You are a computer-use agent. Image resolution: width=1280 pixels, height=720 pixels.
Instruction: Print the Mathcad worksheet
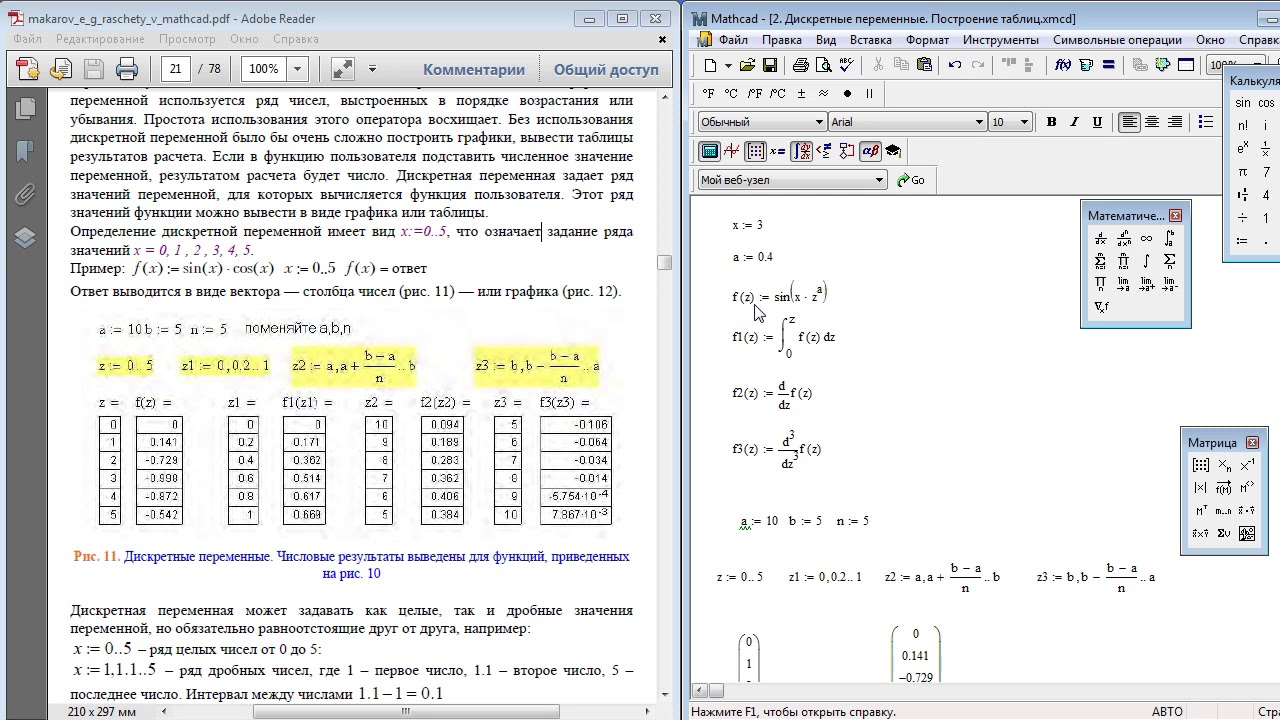[x=800, y=65]
